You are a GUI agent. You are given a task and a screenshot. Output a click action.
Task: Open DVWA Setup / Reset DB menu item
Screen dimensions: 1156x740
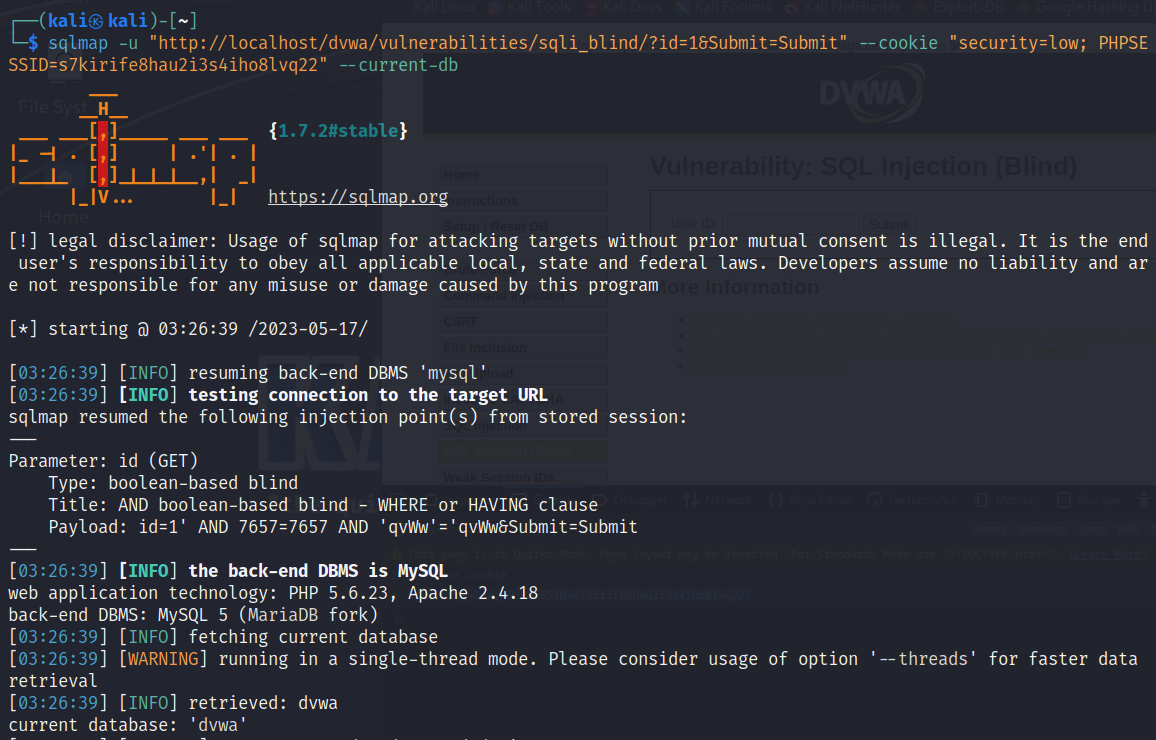click(523, 226)
